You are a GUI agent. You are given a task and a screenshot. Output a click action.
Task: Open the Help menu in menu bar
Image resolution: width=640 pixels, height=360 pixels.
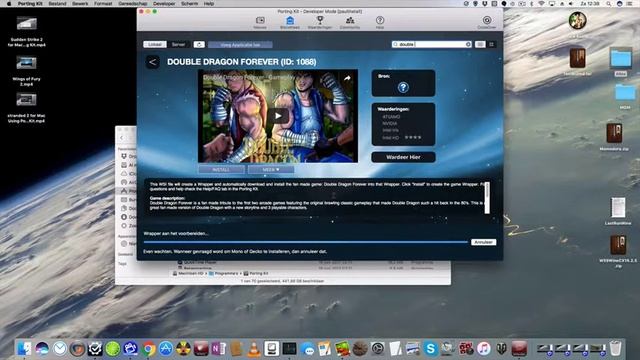209,3
